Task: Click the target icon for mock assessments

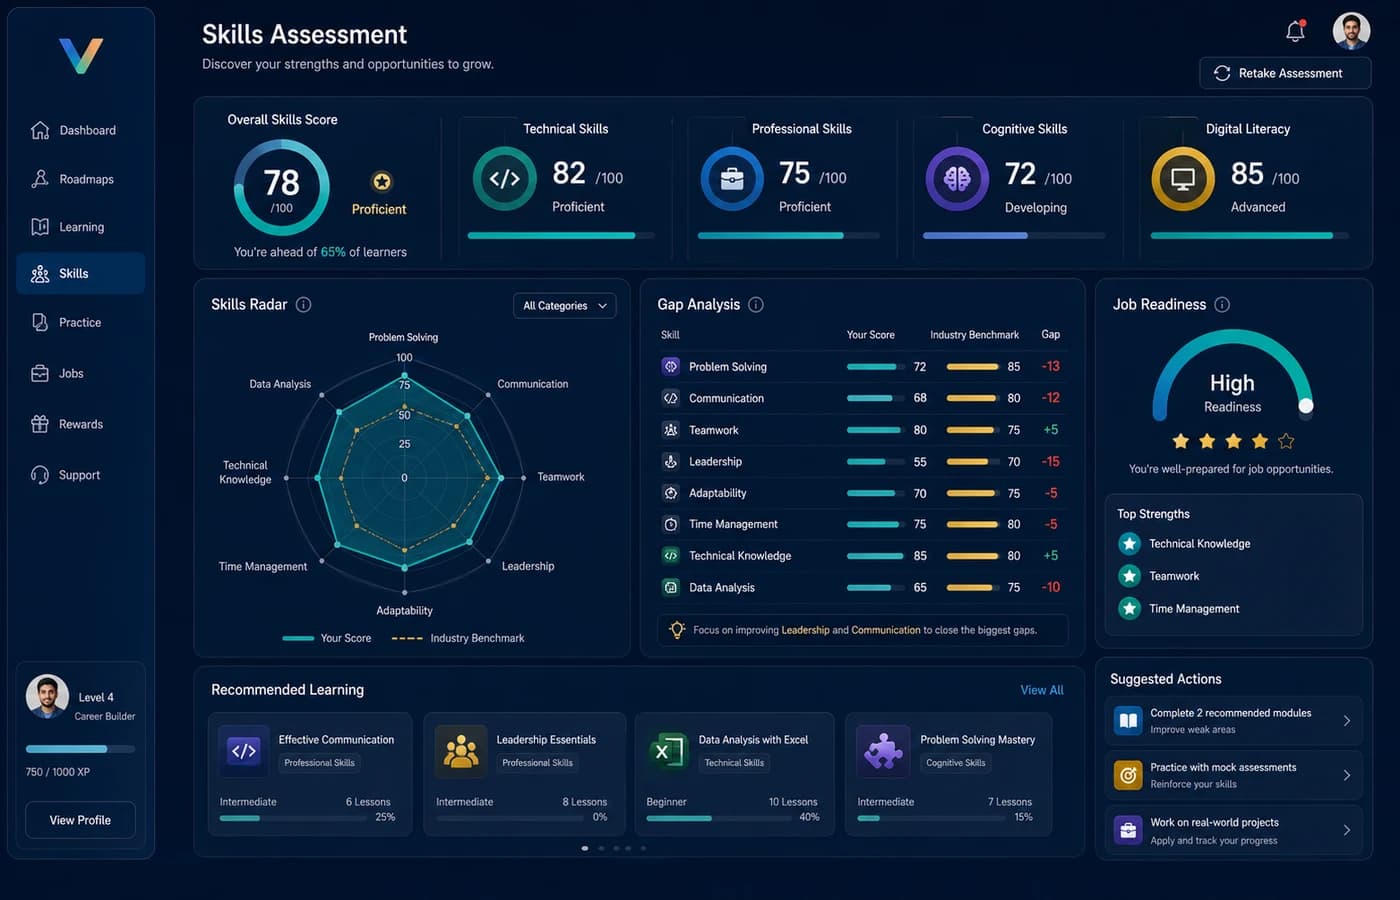Action: pos(1128,775)
